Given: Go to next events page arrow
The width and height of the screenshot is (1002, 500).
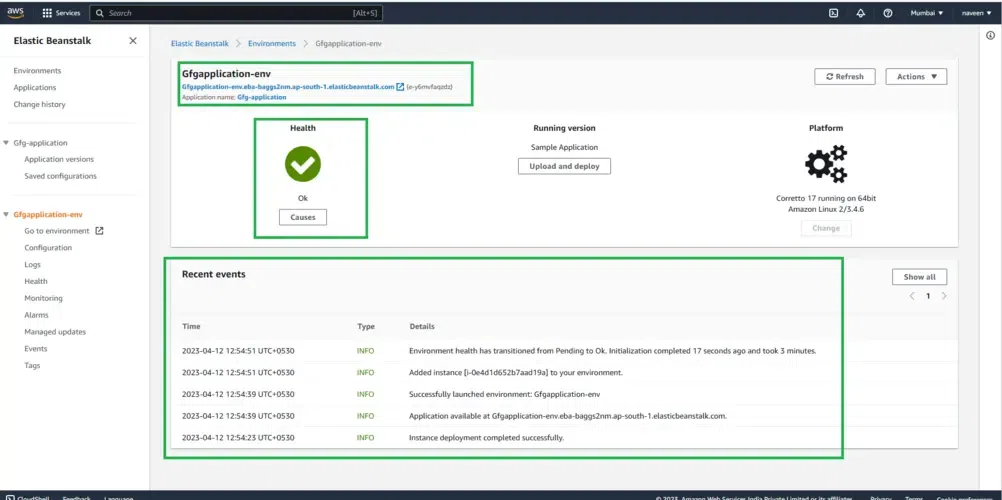Looking at the screenshot, I should click(944, 296).
